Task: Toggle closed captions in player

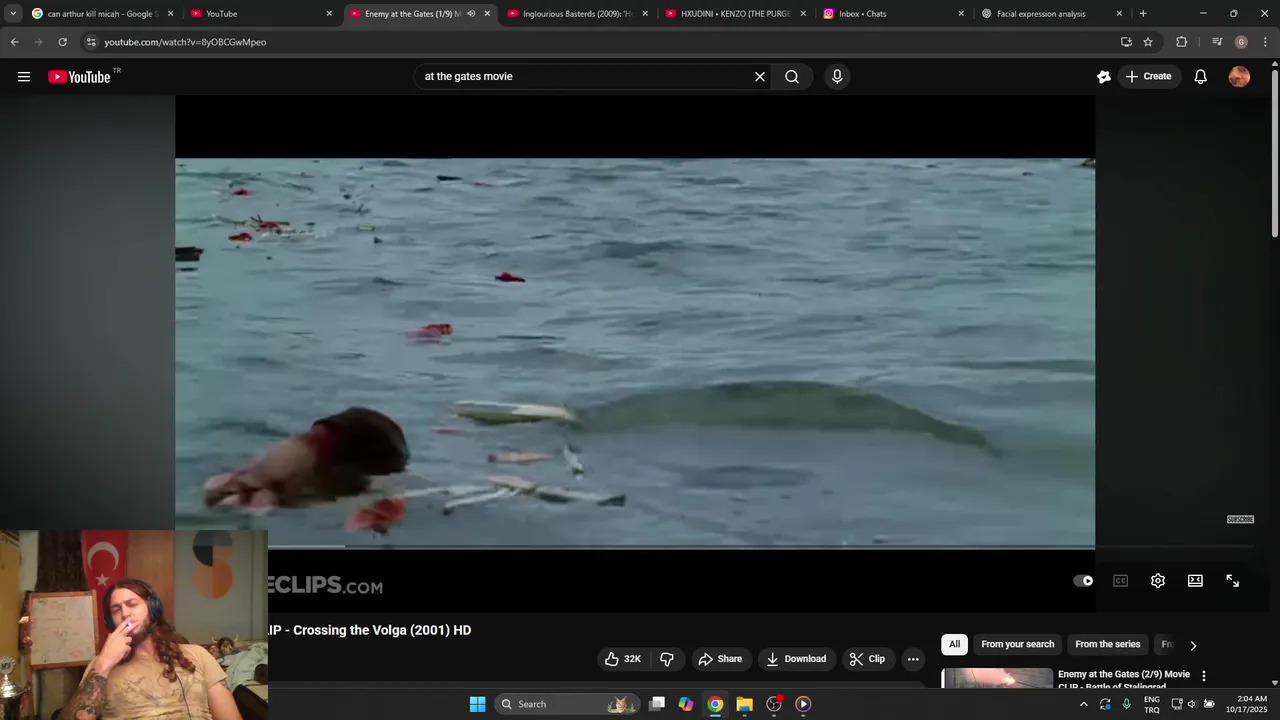Action: (1121, 581)
